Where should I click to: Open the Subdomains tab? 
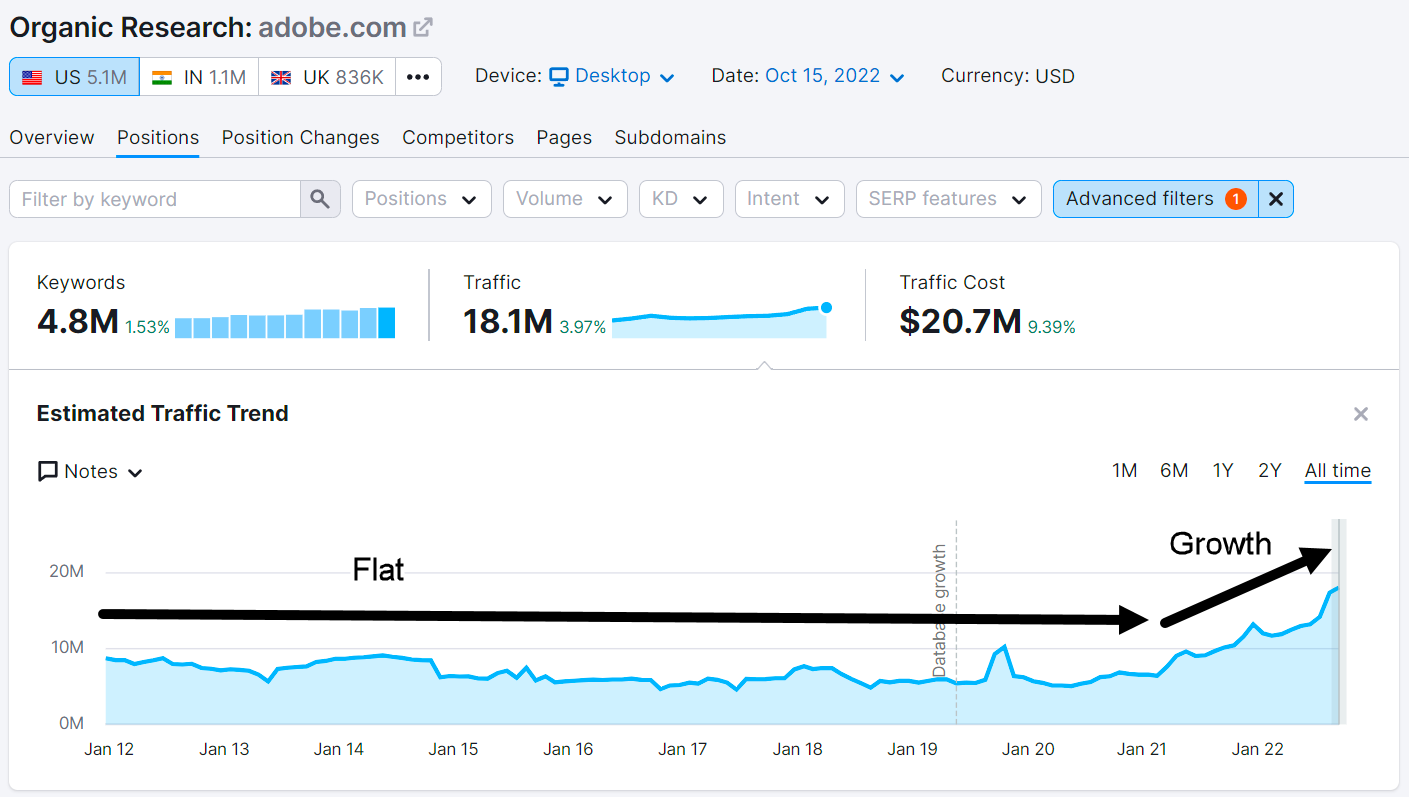tap(670, 137)
